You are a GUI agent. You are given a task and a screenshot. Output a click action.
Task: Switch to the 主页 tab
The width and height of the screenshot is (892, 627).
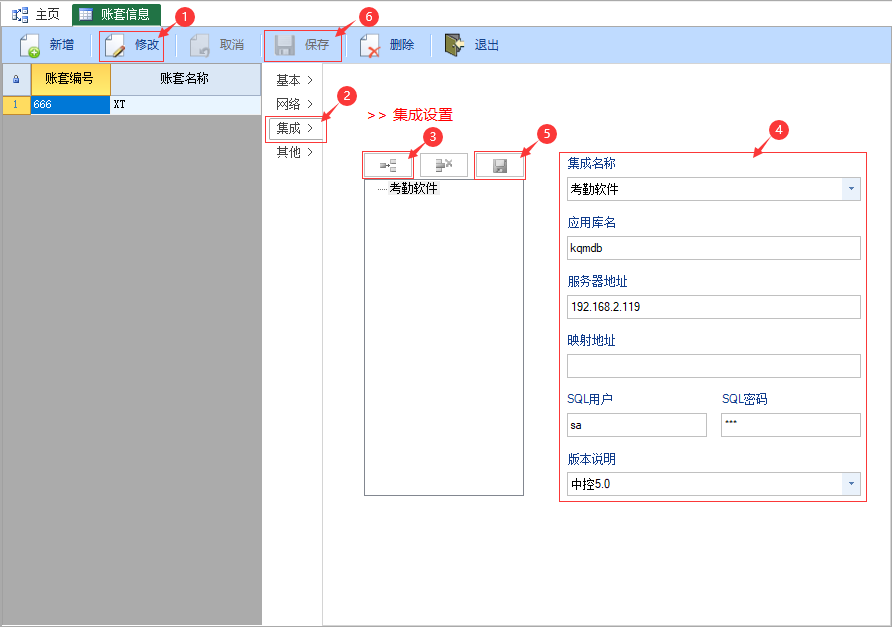pyautogui.click(x=36, y=14)
